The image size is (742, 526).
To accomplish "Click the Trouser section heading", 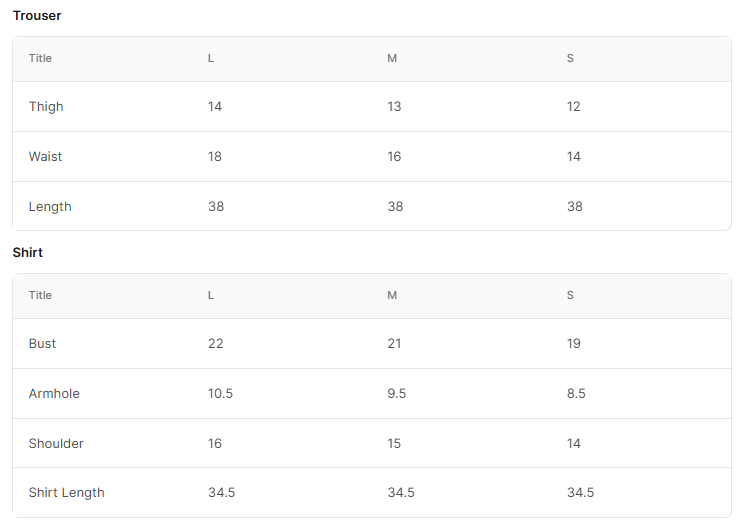I will pyautogui.click(x=37, y=16).
